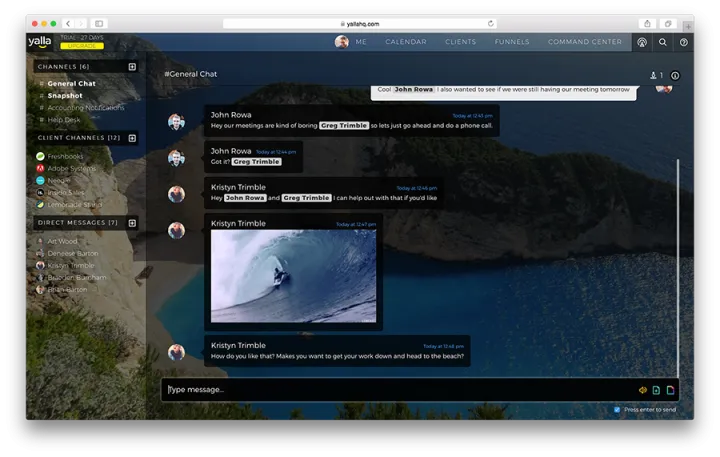Screen dimensions: 720x457
Task: Click the green add file icon
Action: (657, 390)
